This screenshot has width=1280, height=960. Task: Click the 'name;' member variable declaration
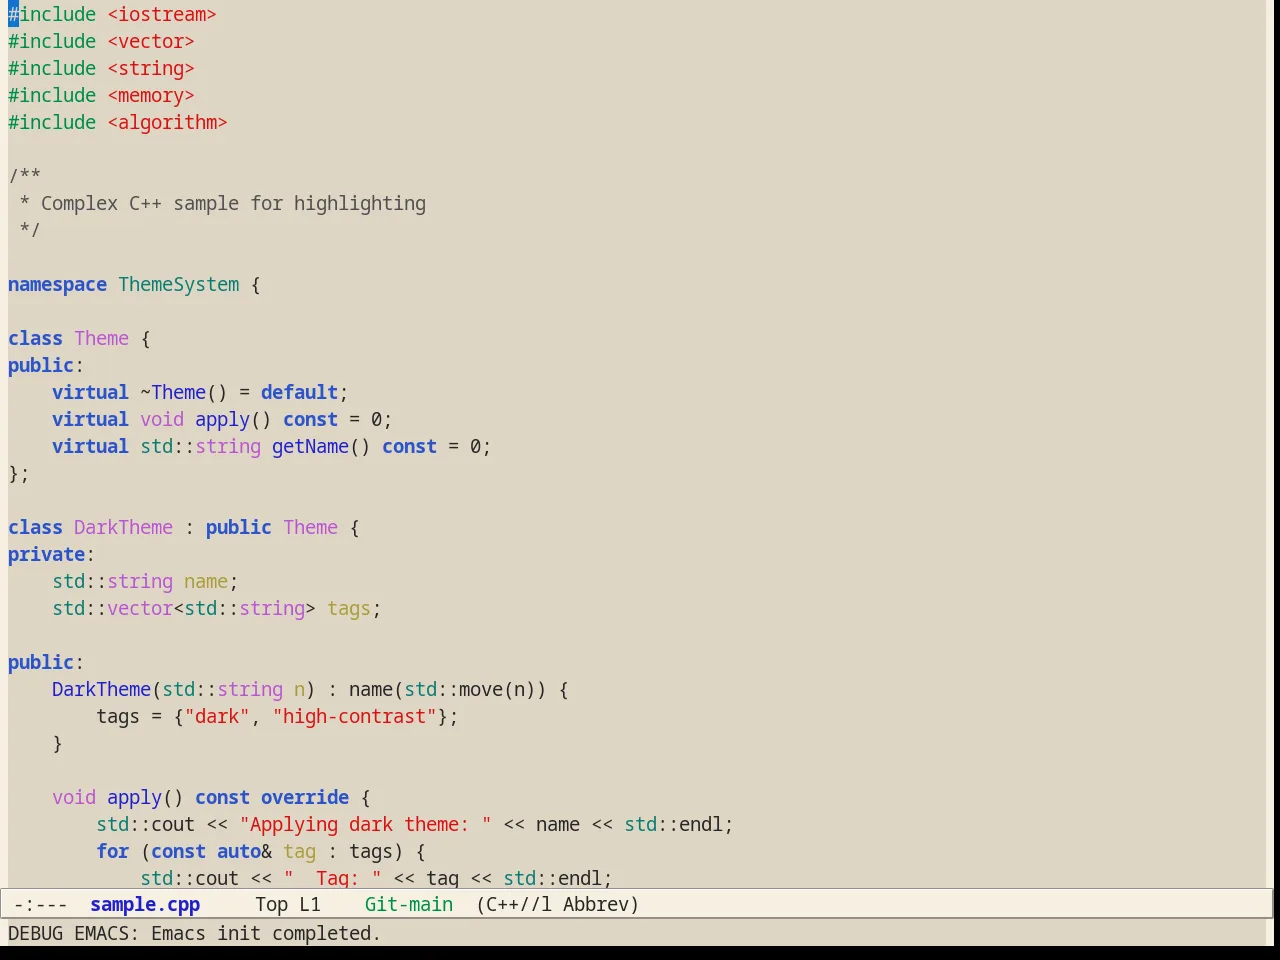point(211,582)
